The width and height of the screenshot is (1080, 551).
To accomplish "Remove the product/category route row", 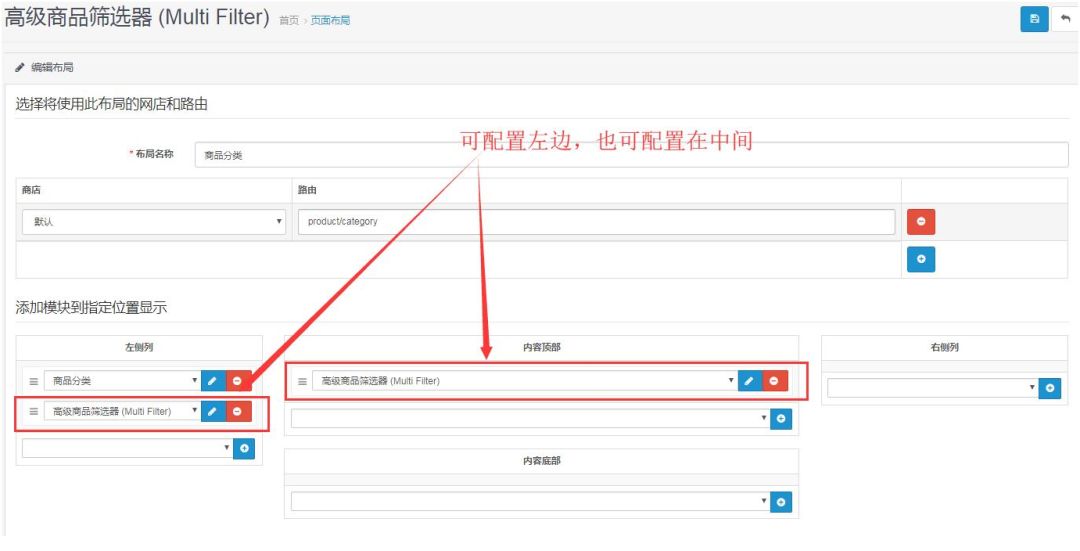I will click(x=920, y=222).
